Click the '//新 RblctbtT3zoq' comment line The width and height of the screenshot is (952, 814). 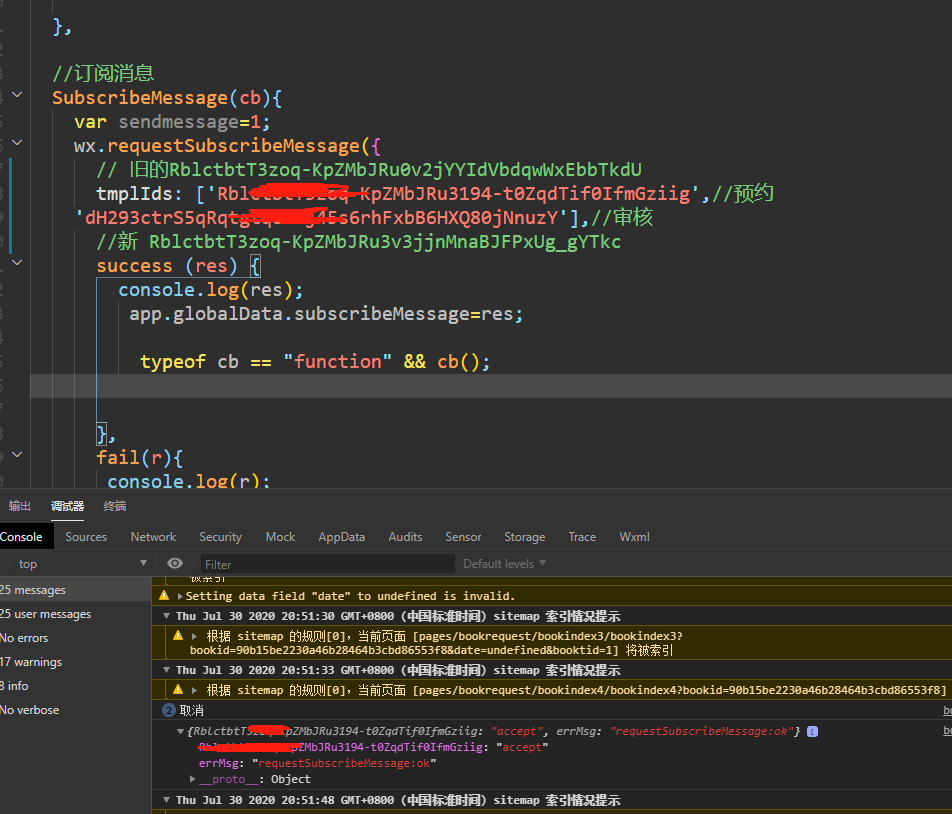click(x=358, y=242)
